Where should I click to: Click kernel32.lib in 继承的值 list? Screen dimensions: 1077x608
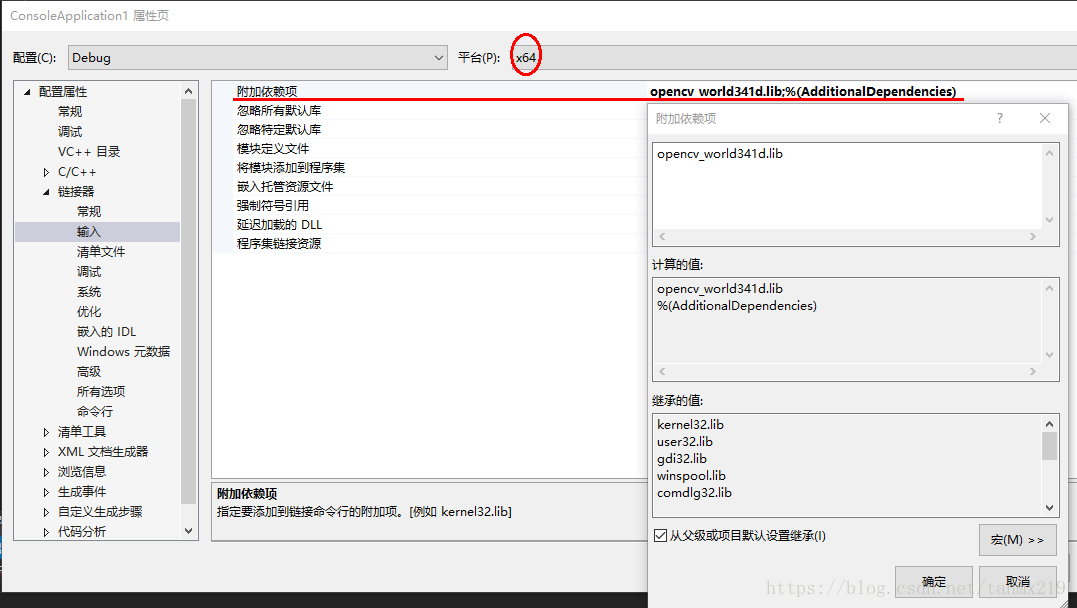(690, 425)
